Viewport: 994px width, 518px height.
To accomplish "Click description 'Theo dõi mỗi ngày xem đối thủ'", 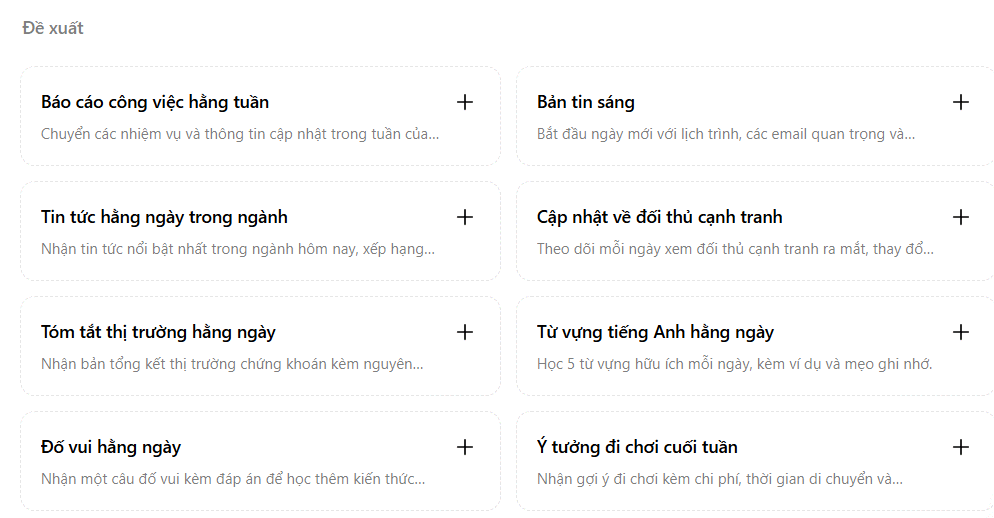I will click(x=735, y=249).
